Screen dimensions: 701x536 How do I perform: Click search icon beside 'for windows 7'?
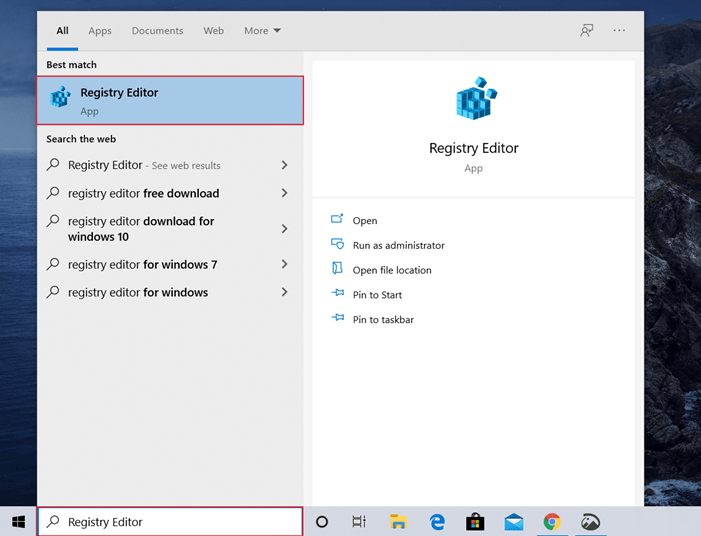(x=53, y=264)
